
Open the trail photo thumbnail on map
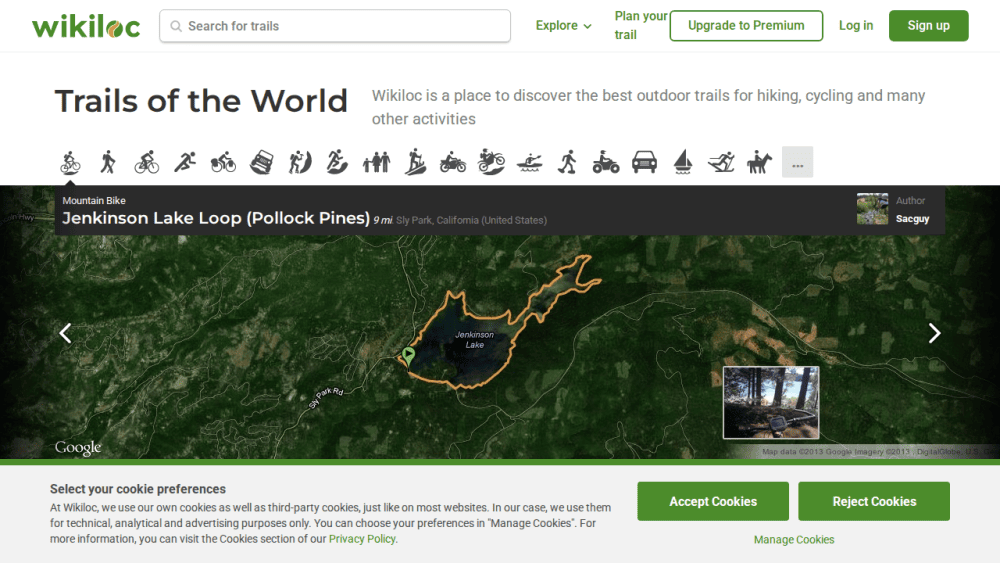(770, 402)
